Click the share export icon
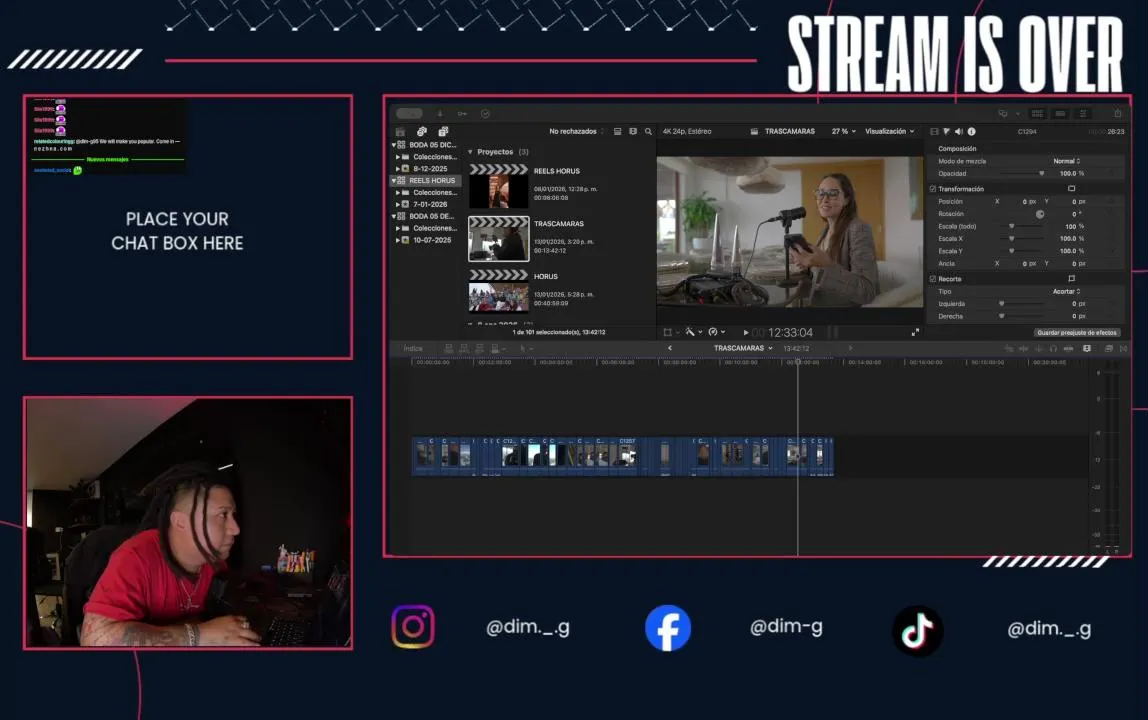This screenshot has height=720, width=1148. 1117,114
